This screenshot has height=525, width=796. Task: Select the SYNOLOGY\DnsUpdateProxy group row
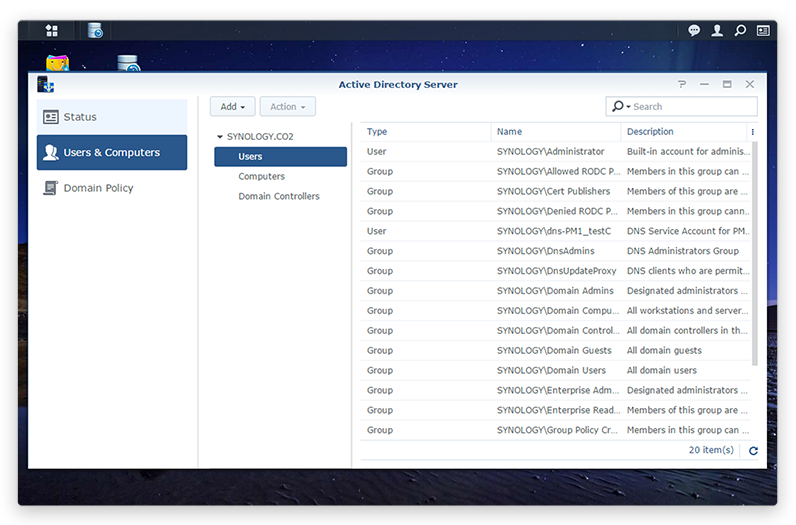(x=556, y=271)
